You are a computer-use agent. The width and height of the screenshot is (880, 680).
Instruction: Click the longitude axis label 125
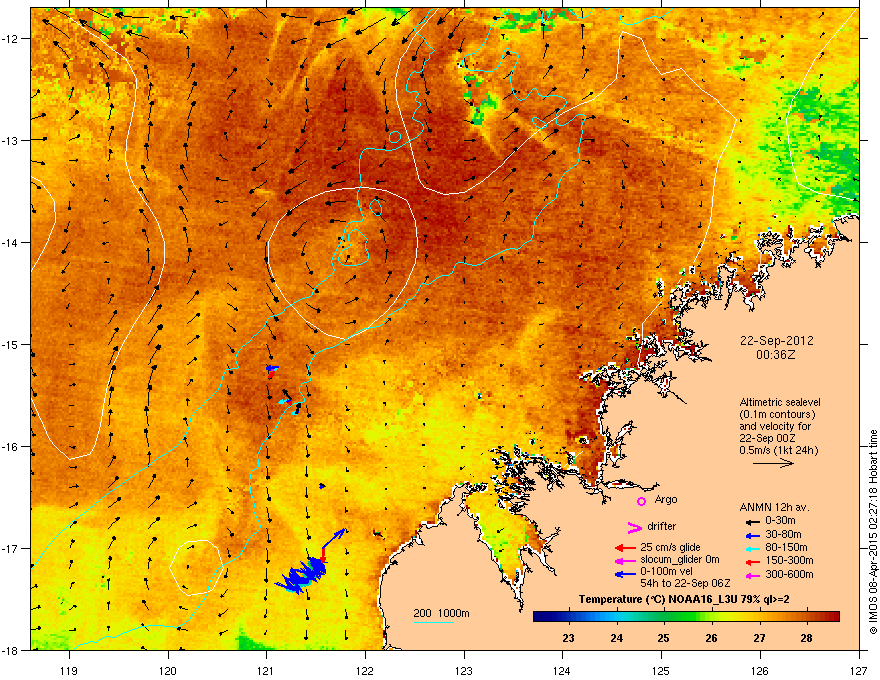click(x=661, y=670)
